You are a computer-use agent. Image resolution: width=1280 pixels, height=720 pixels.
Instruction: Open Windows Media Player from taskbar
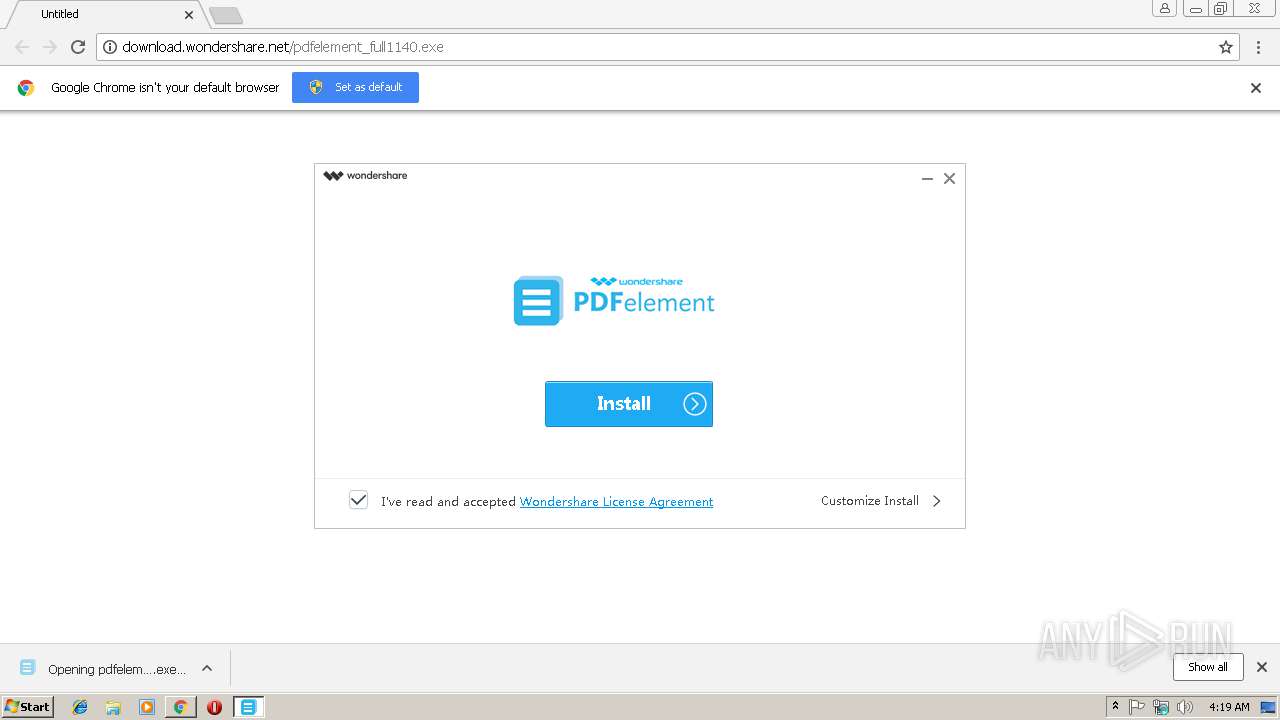pyautogui.click(x=147, y=707)
